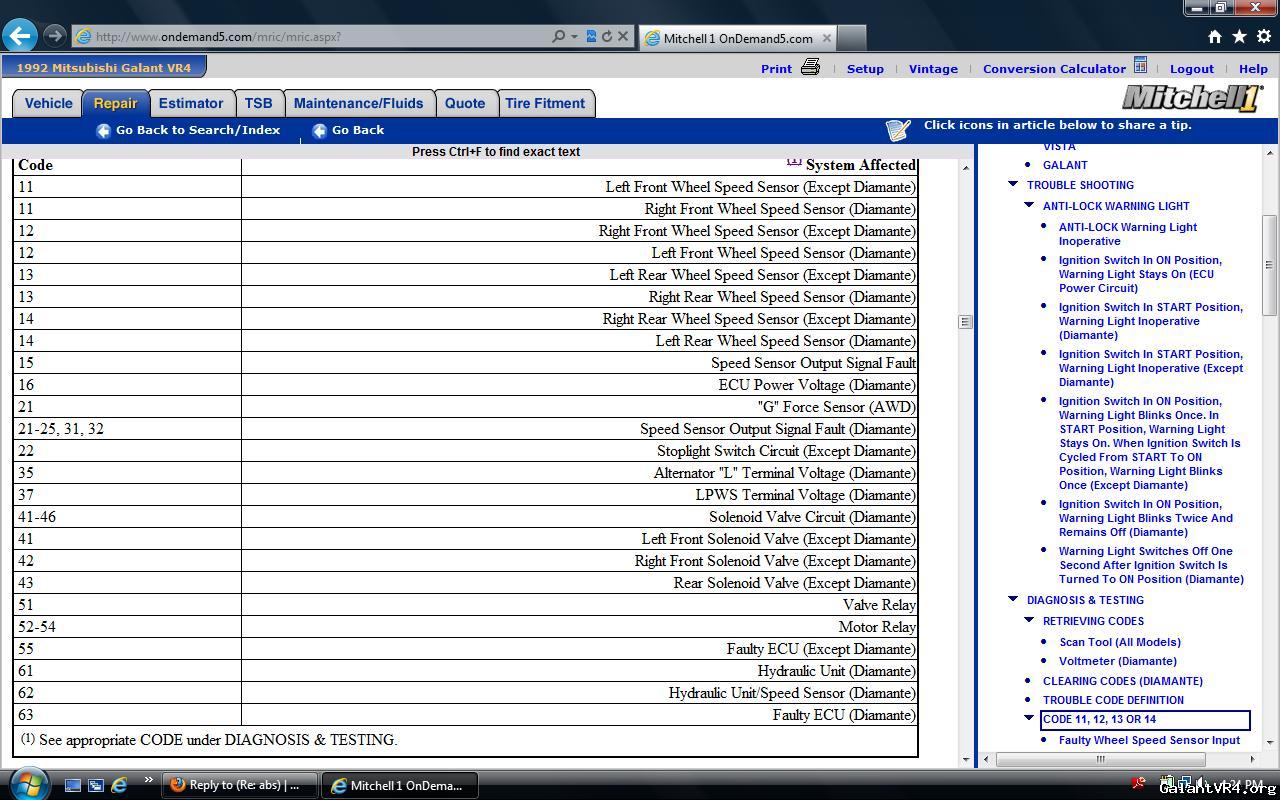The image size is (1280, 800).
Task: Click the Logout link
Action: [x=1191, y=69]
